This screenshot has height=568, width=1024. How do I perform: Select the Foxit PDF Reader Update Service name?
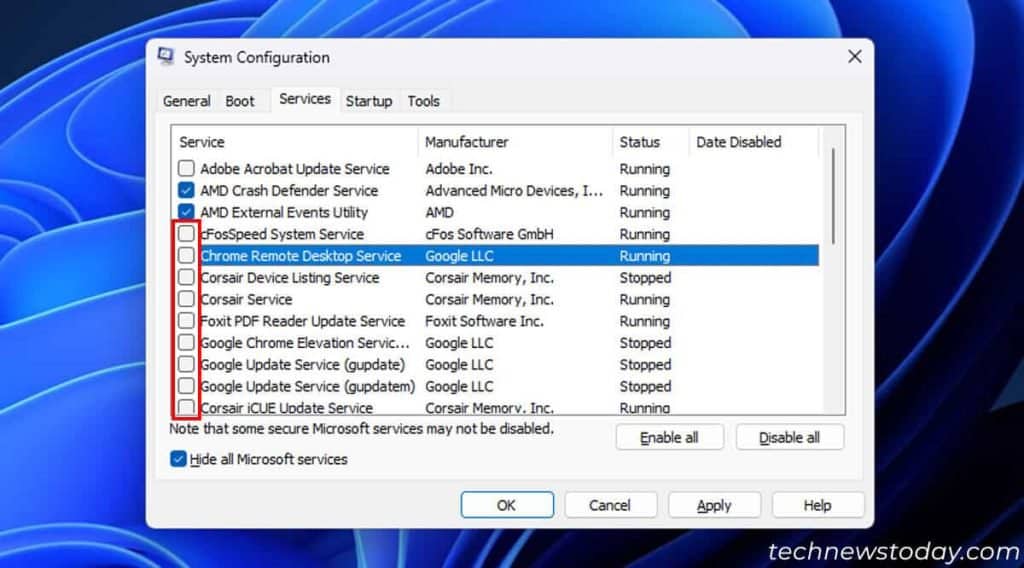[x=302, y=321]
